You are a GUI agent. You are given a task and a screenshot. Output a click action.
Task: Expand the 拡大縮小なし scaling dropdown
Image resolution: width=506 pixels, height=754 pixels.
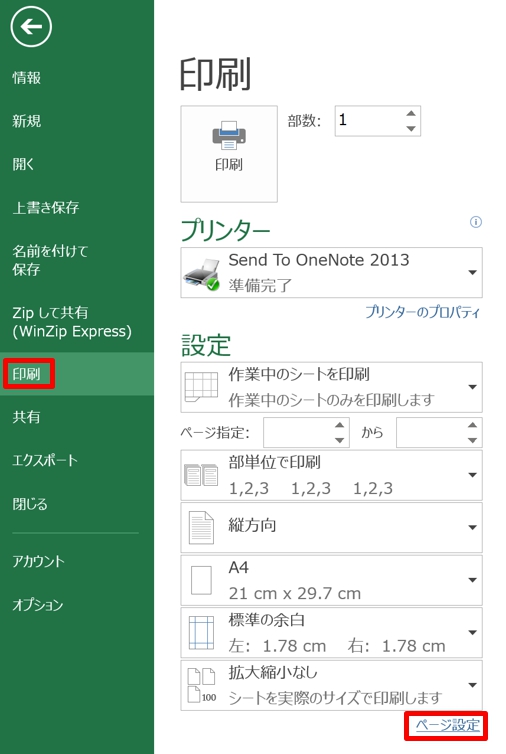pyautogui.click(x=472, y=685)
